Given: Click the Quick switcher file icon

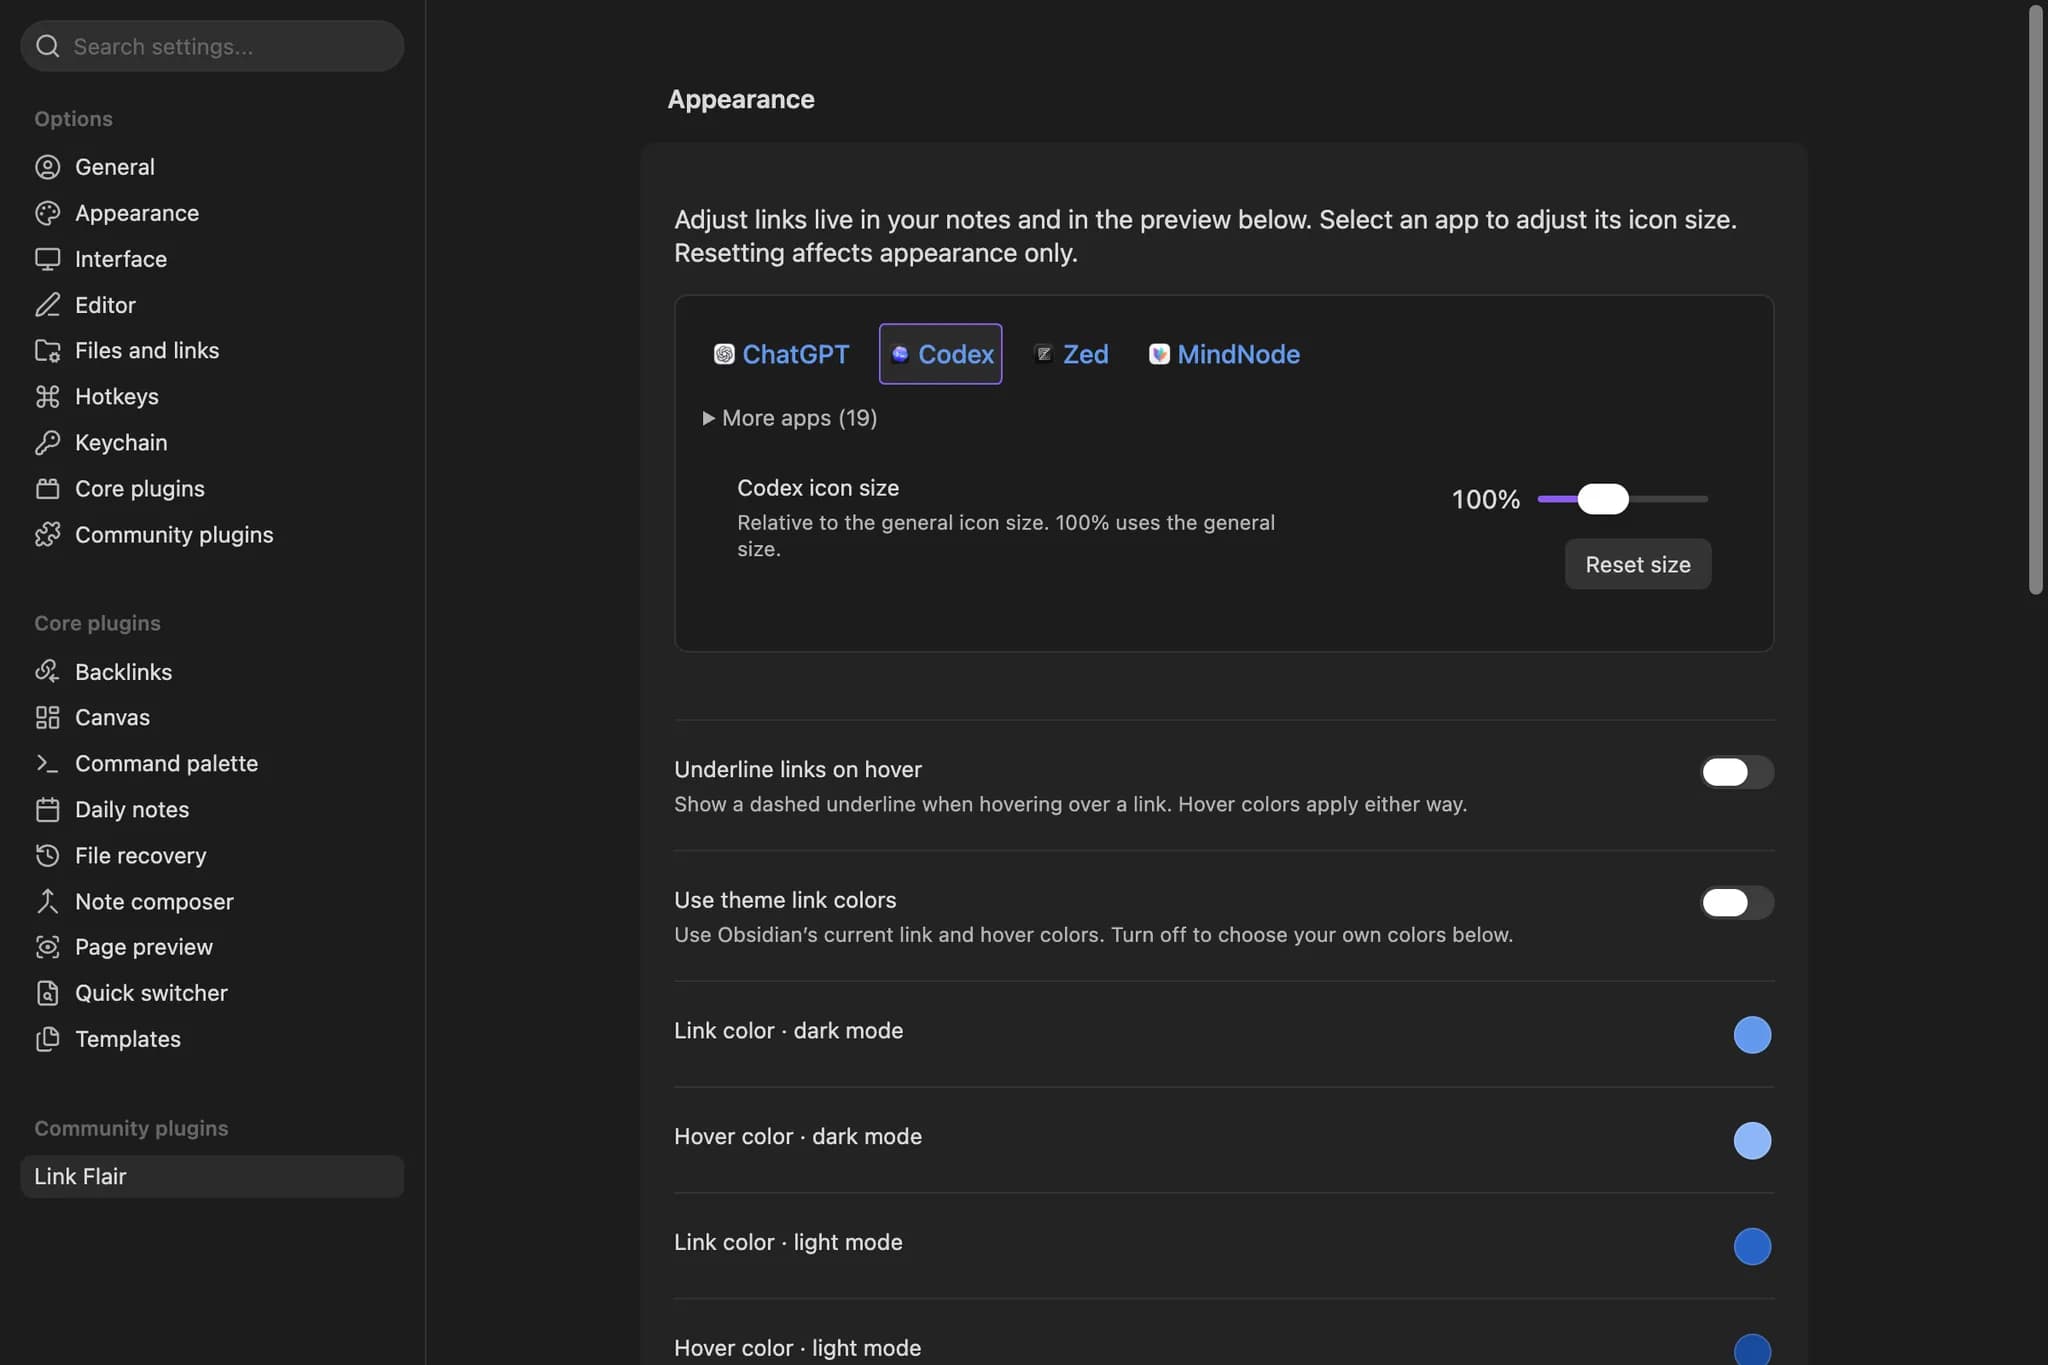Looking at the screenshot, I should coord(47,993).
